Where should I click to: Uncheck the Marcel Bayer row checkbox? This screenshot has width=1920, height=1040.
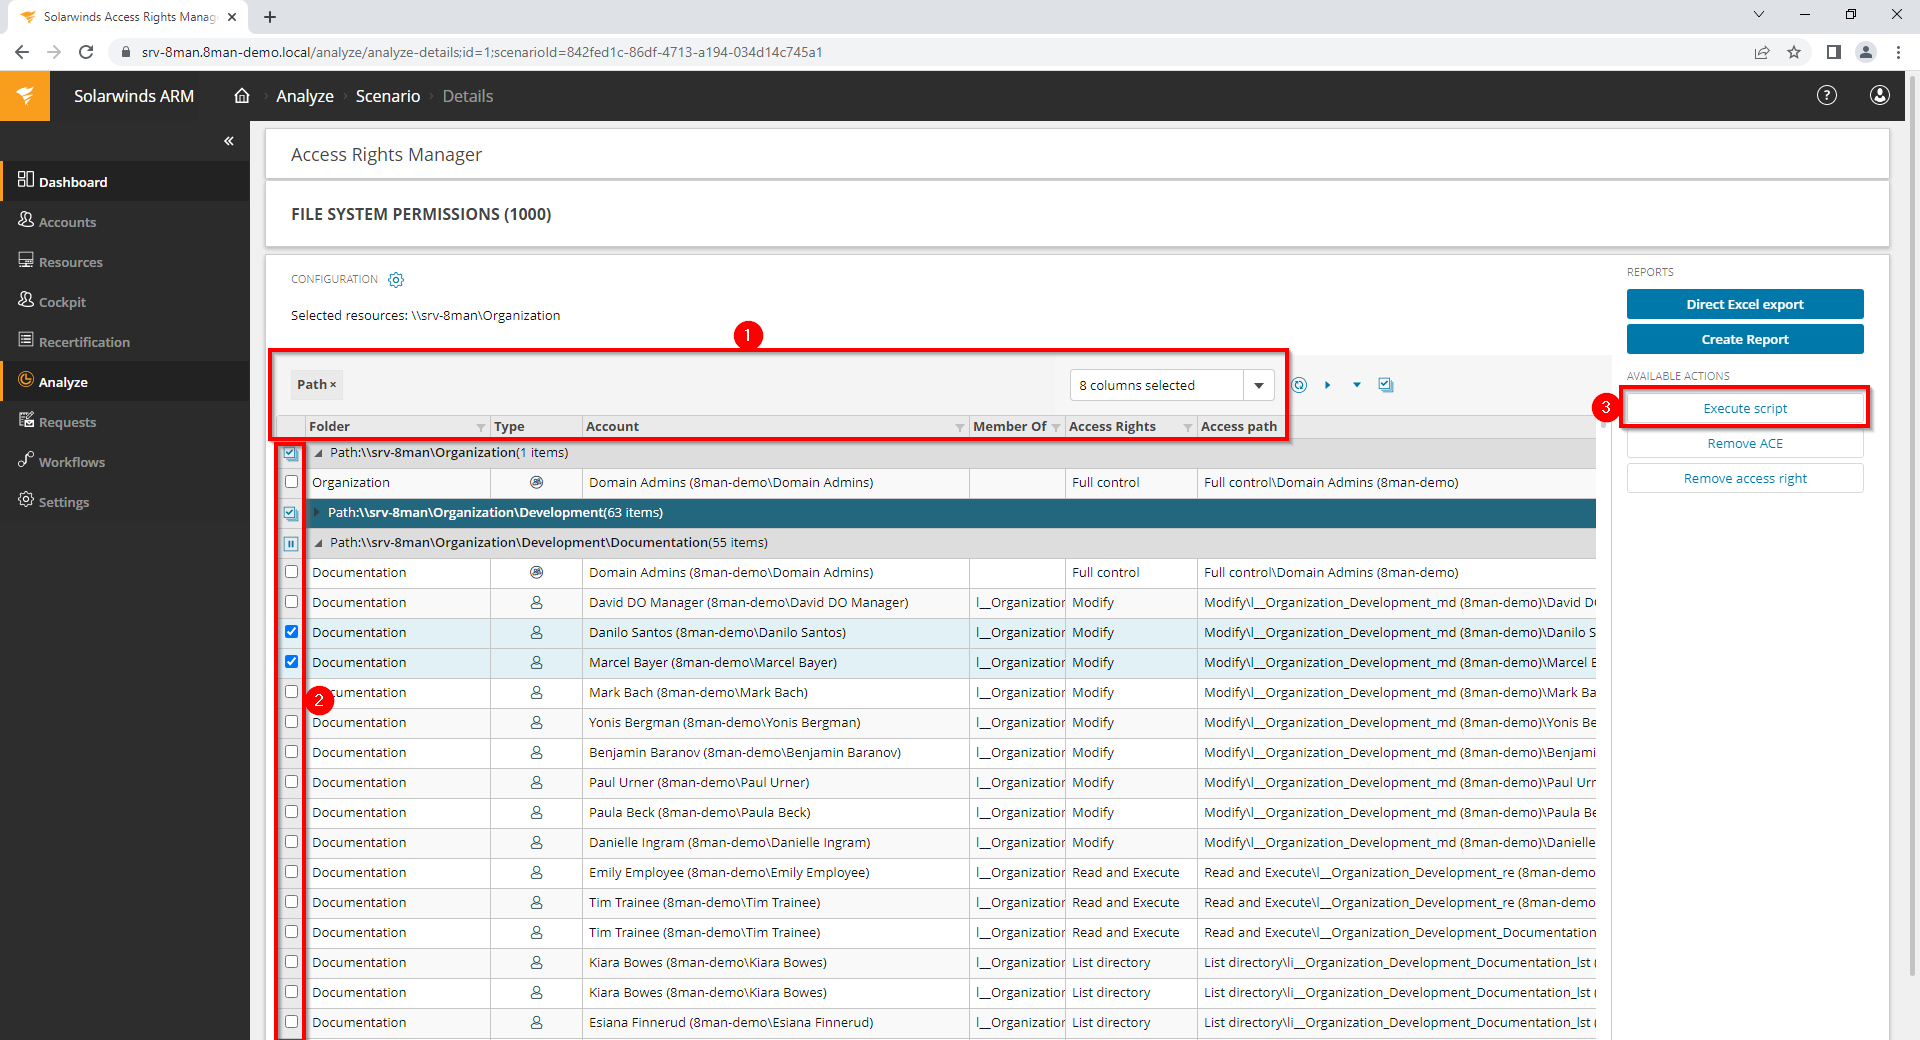[x=292, y=662]
